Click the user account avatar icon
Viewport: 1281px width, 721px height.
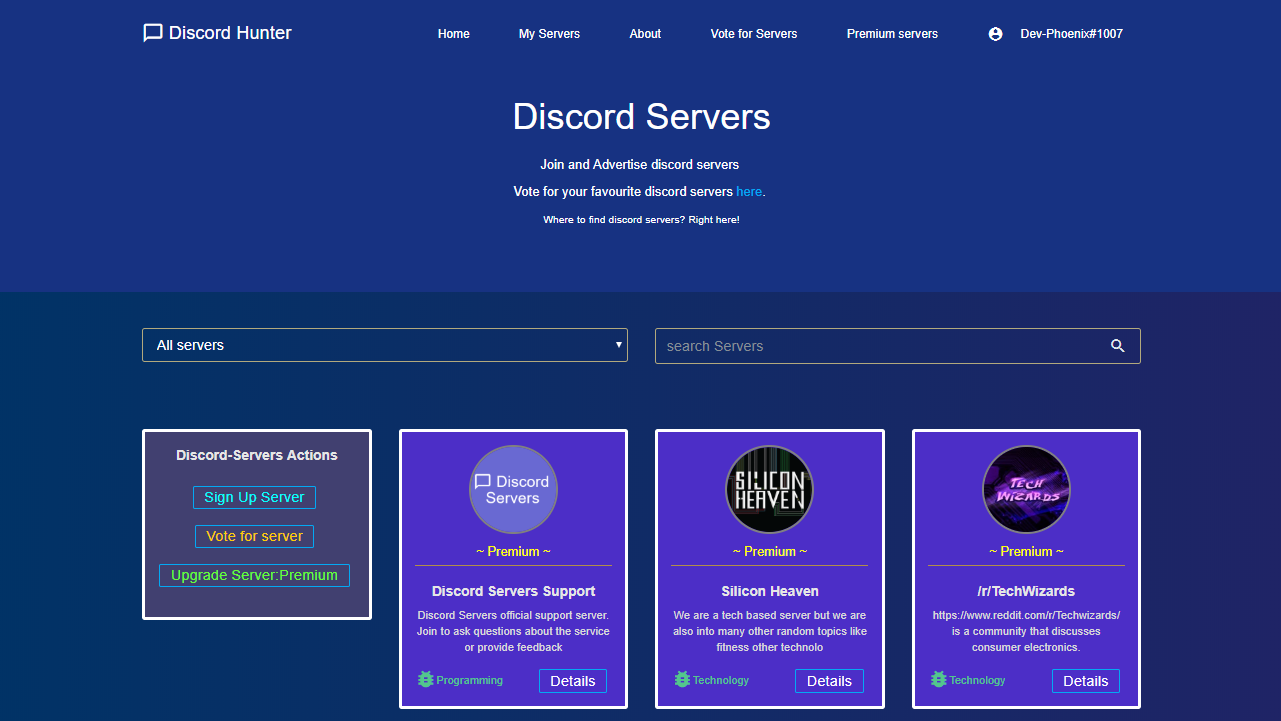pyautogui.click(x=995, y=34)
